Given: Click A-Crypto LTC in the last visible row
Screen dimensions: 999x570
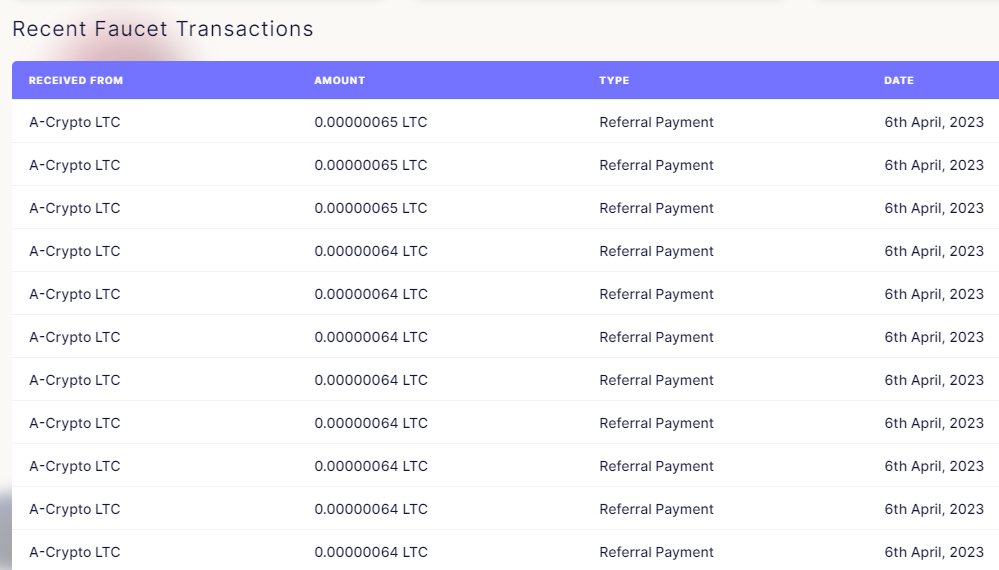Looking at the screenshot, I should [x=75, y=552].
